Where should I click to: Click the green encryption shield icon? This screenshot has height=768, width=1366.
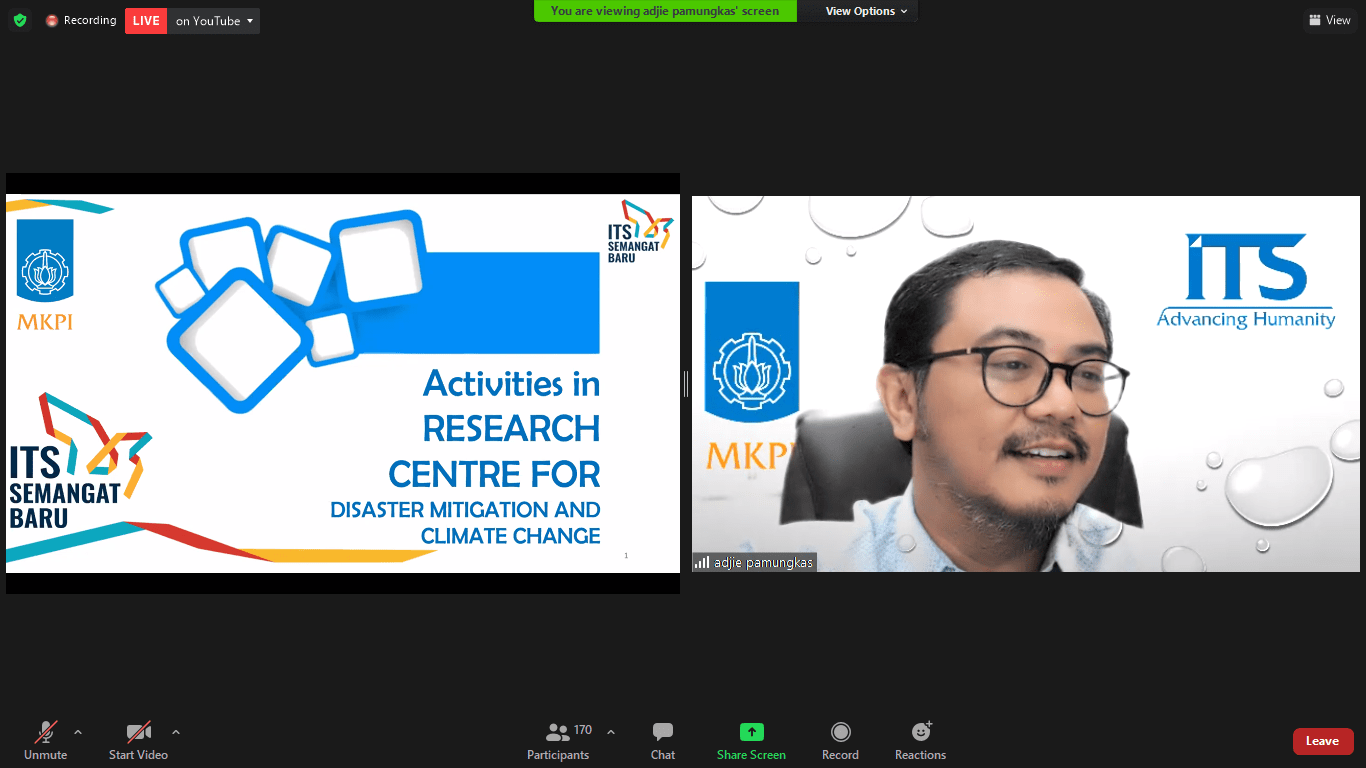20,21
